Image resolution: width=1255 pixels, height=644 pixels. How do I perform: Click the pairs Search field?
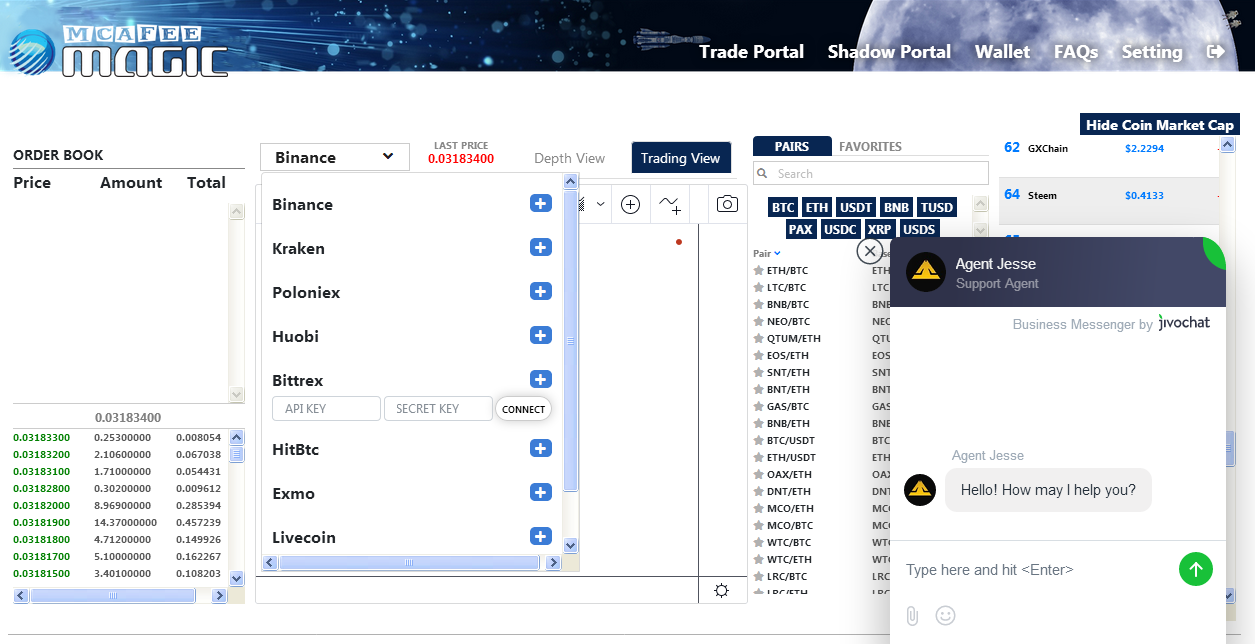click(x=871, y=173)
